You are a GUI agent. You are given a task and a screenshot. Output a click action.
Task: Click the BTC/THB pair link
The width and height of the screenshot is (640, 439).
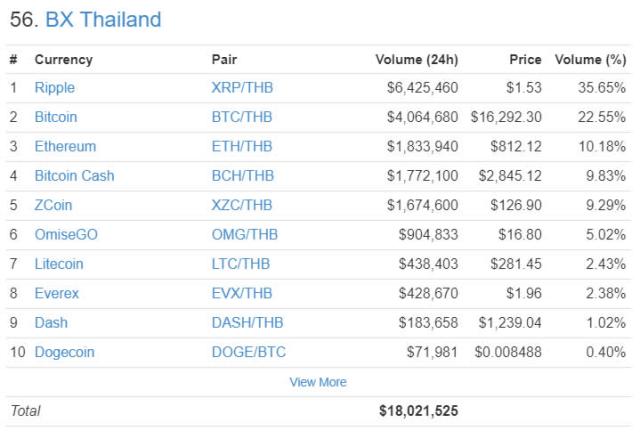(x=242, y=117)
